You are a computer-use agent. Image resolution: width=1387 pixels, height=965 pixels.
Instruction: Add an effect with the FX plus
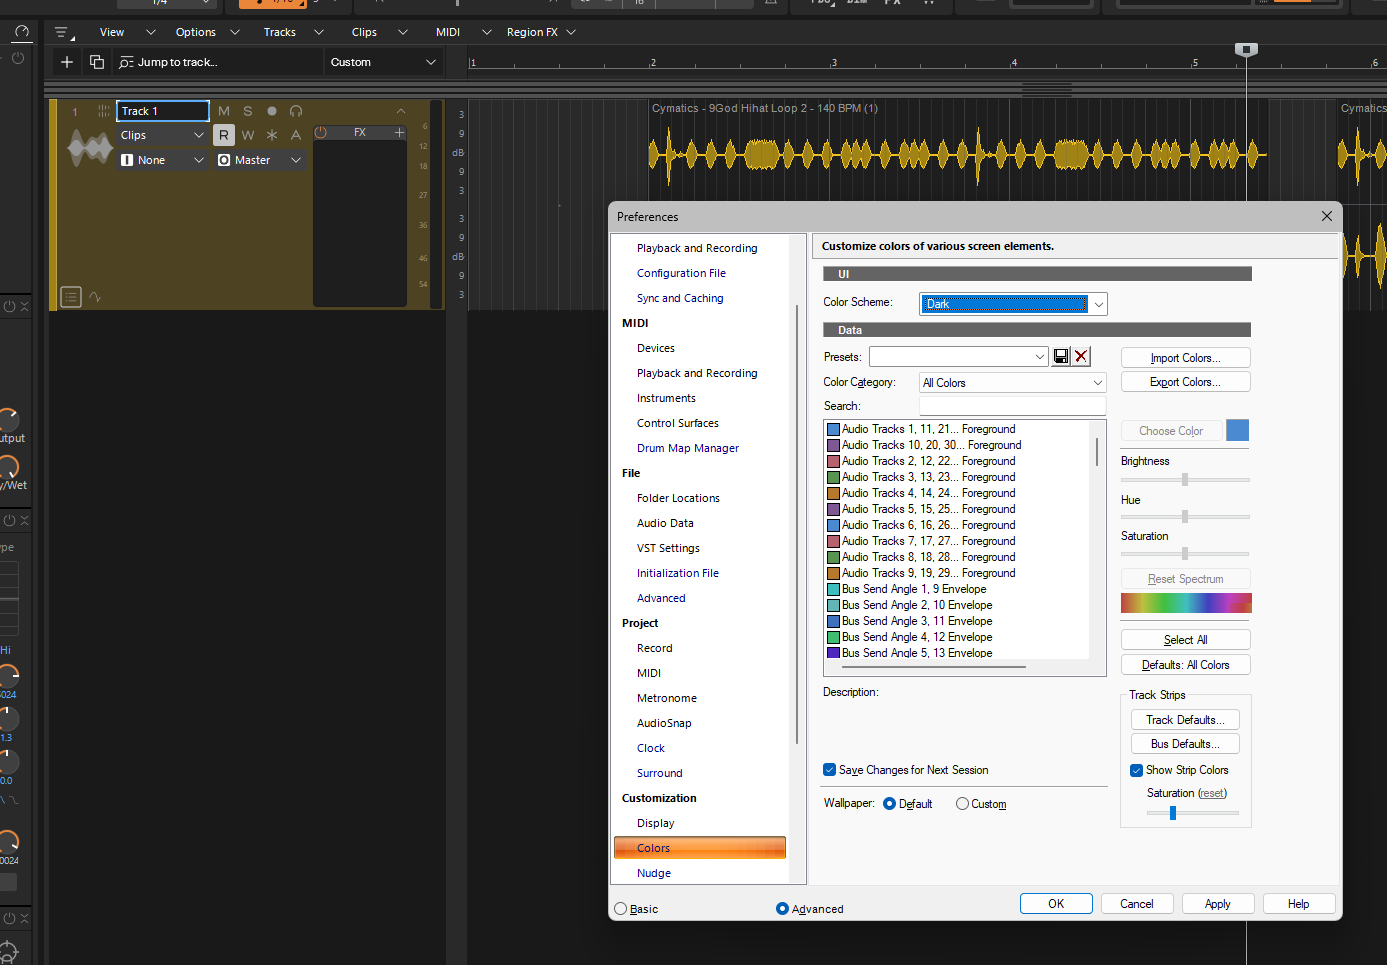399,132
